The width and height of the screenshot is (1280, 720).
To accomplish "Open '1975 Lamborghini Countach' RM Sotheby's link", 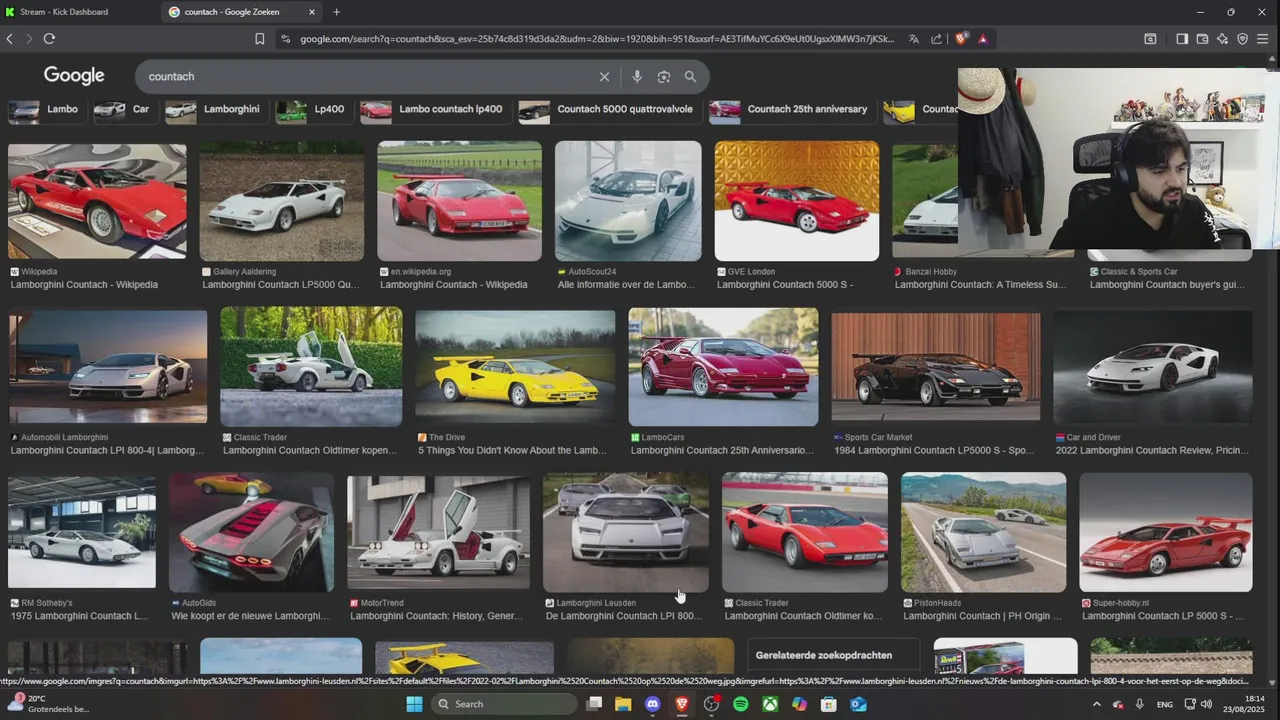I will coord(79,617).
